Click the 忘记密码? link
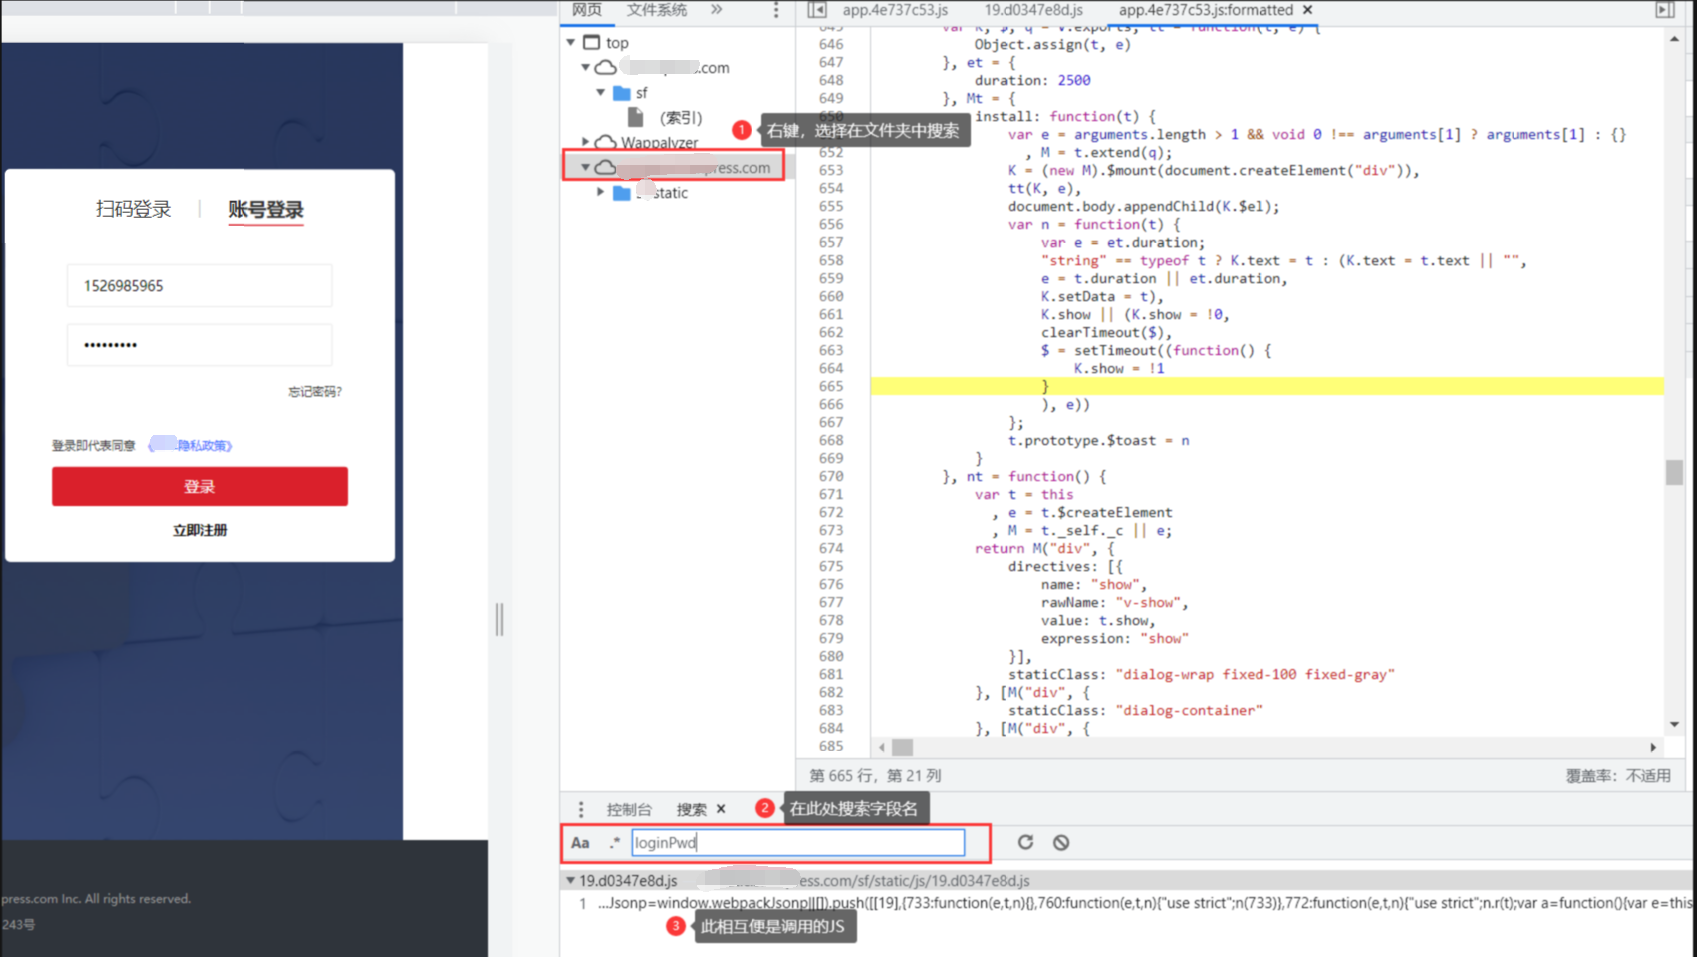The width and height of the screenshot is (1697, 957). tap(315, 392)
